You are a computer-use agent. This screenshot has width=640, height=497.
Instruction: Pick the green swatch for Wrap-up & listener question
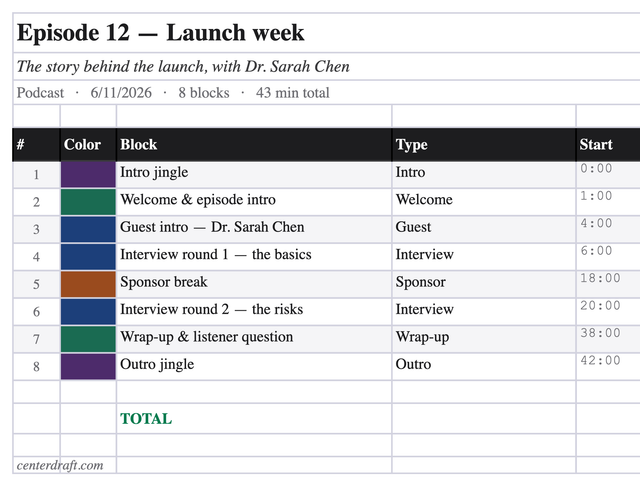(88, 339)
